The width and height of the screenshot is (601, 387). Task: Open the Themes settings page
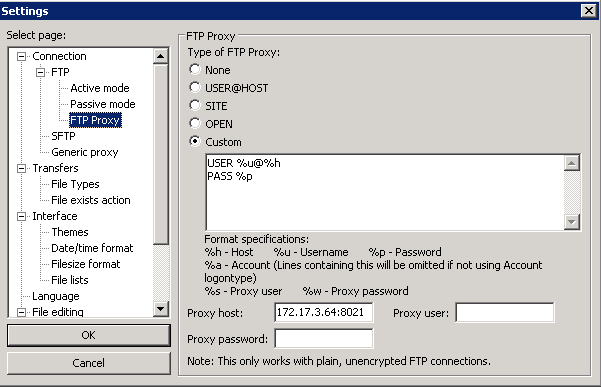click(70, 232)
